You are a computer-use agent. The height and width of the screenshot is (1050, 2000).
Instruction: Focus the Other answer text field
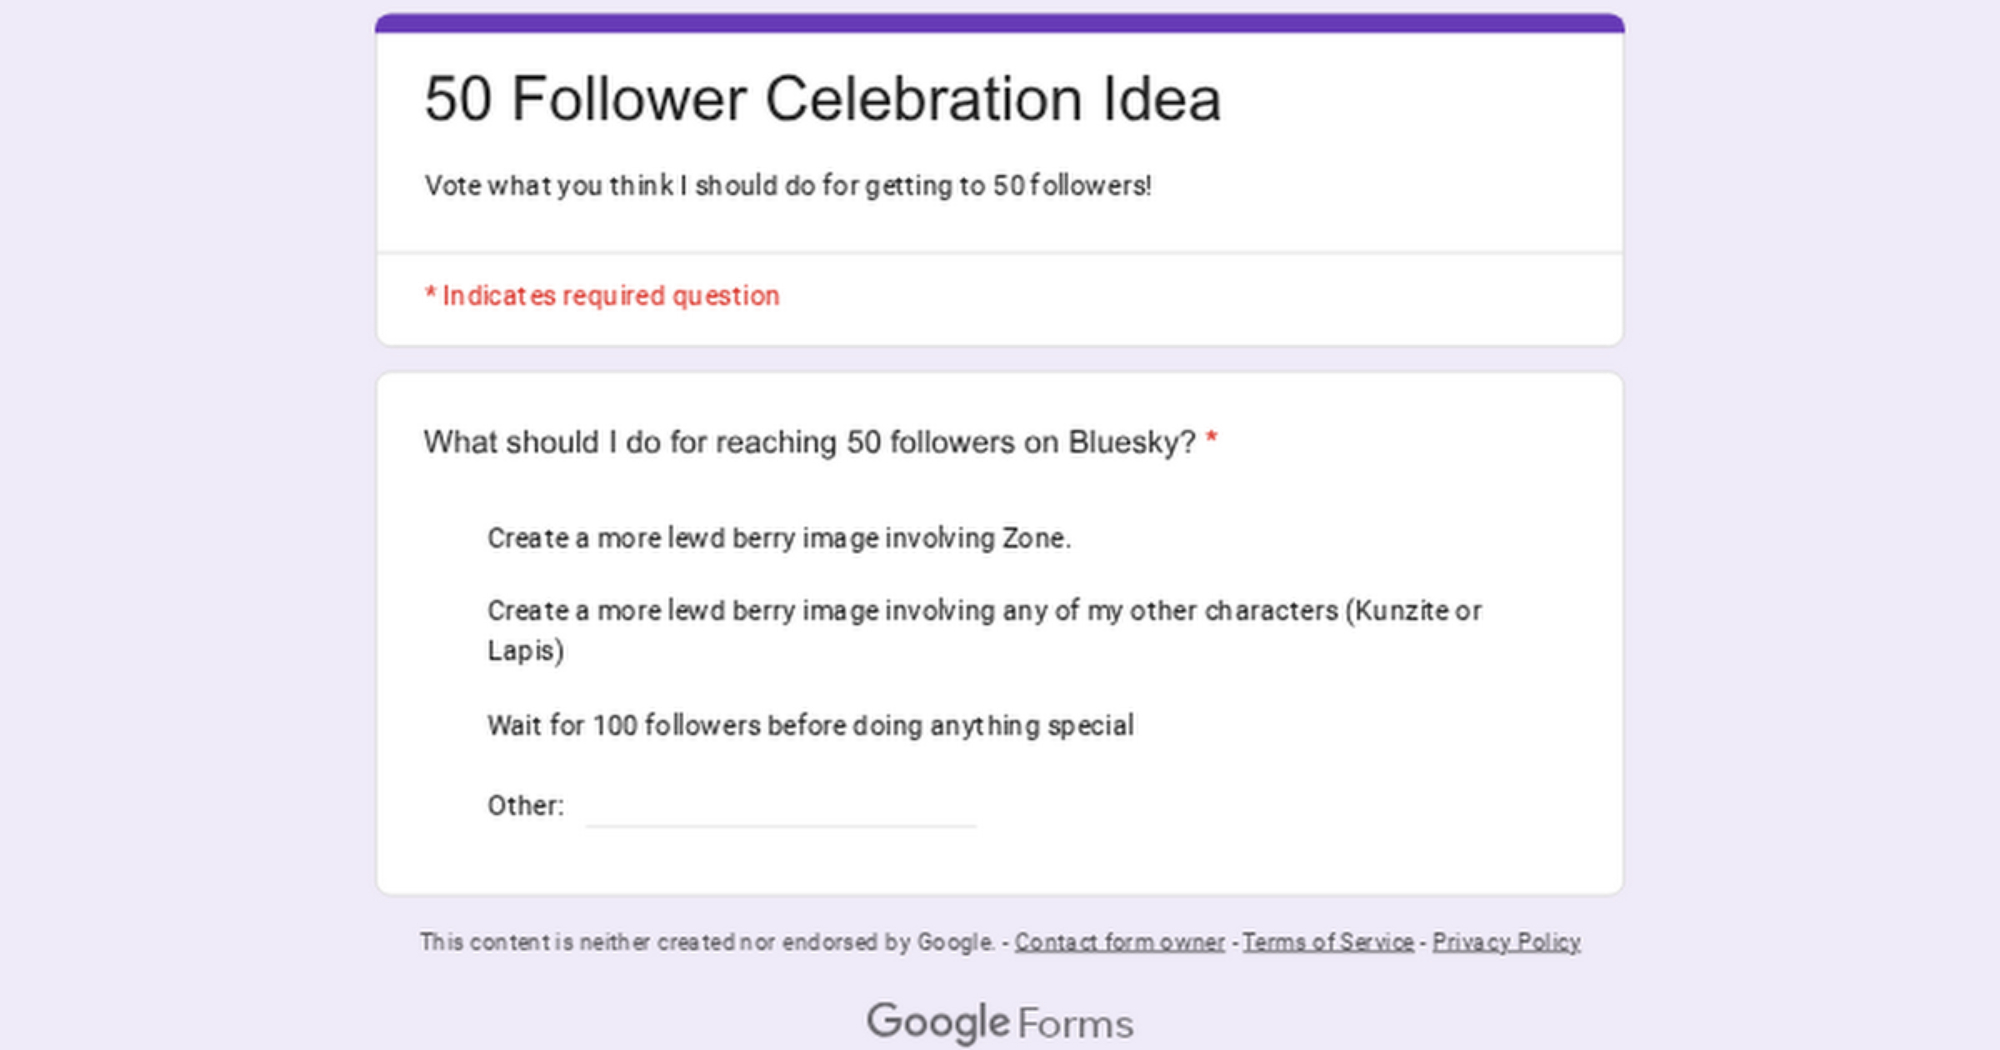coord(780,807)
